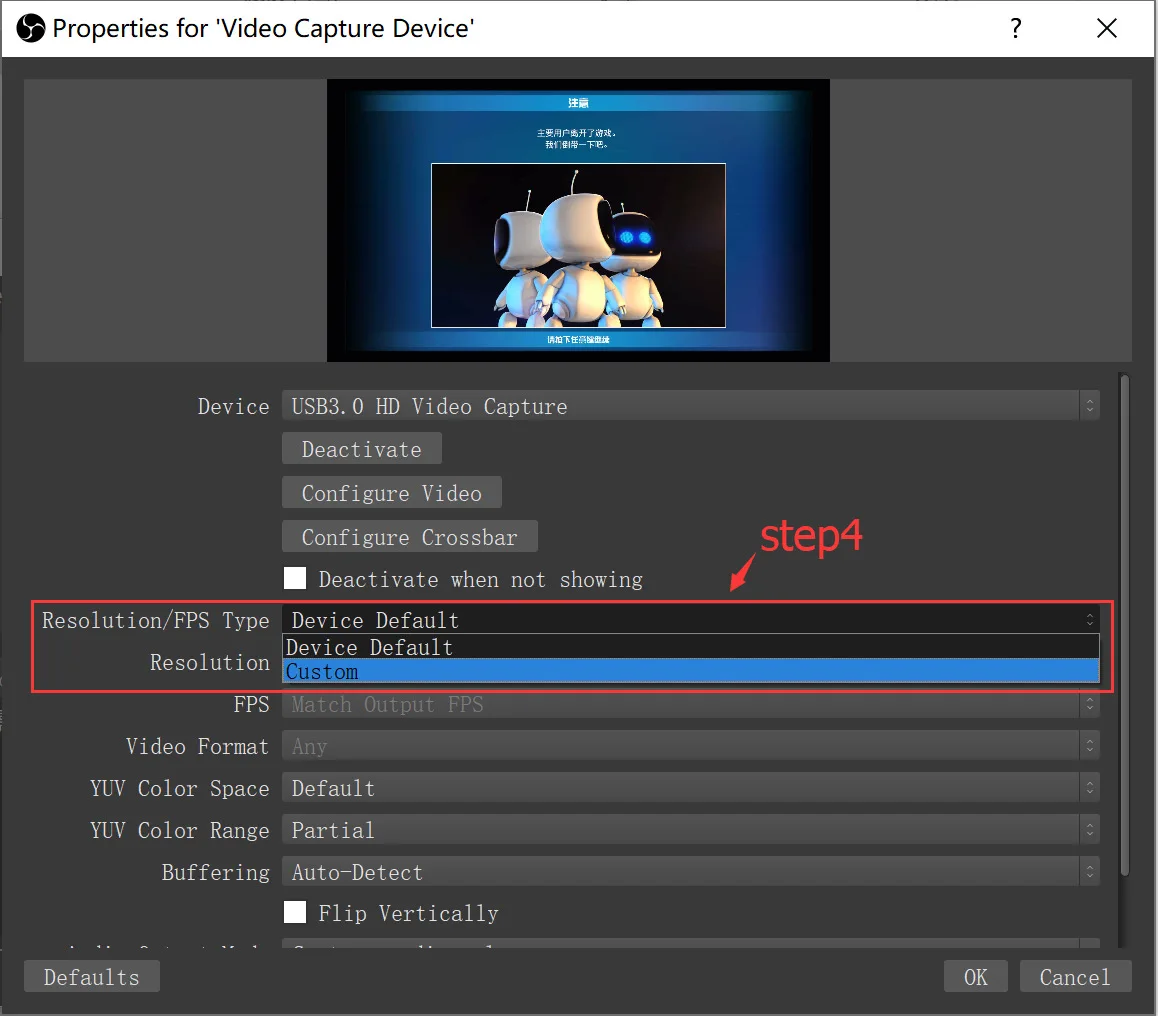
Task: Toggle Flip Vertically checkbox
Action: (x=295, y=913)
